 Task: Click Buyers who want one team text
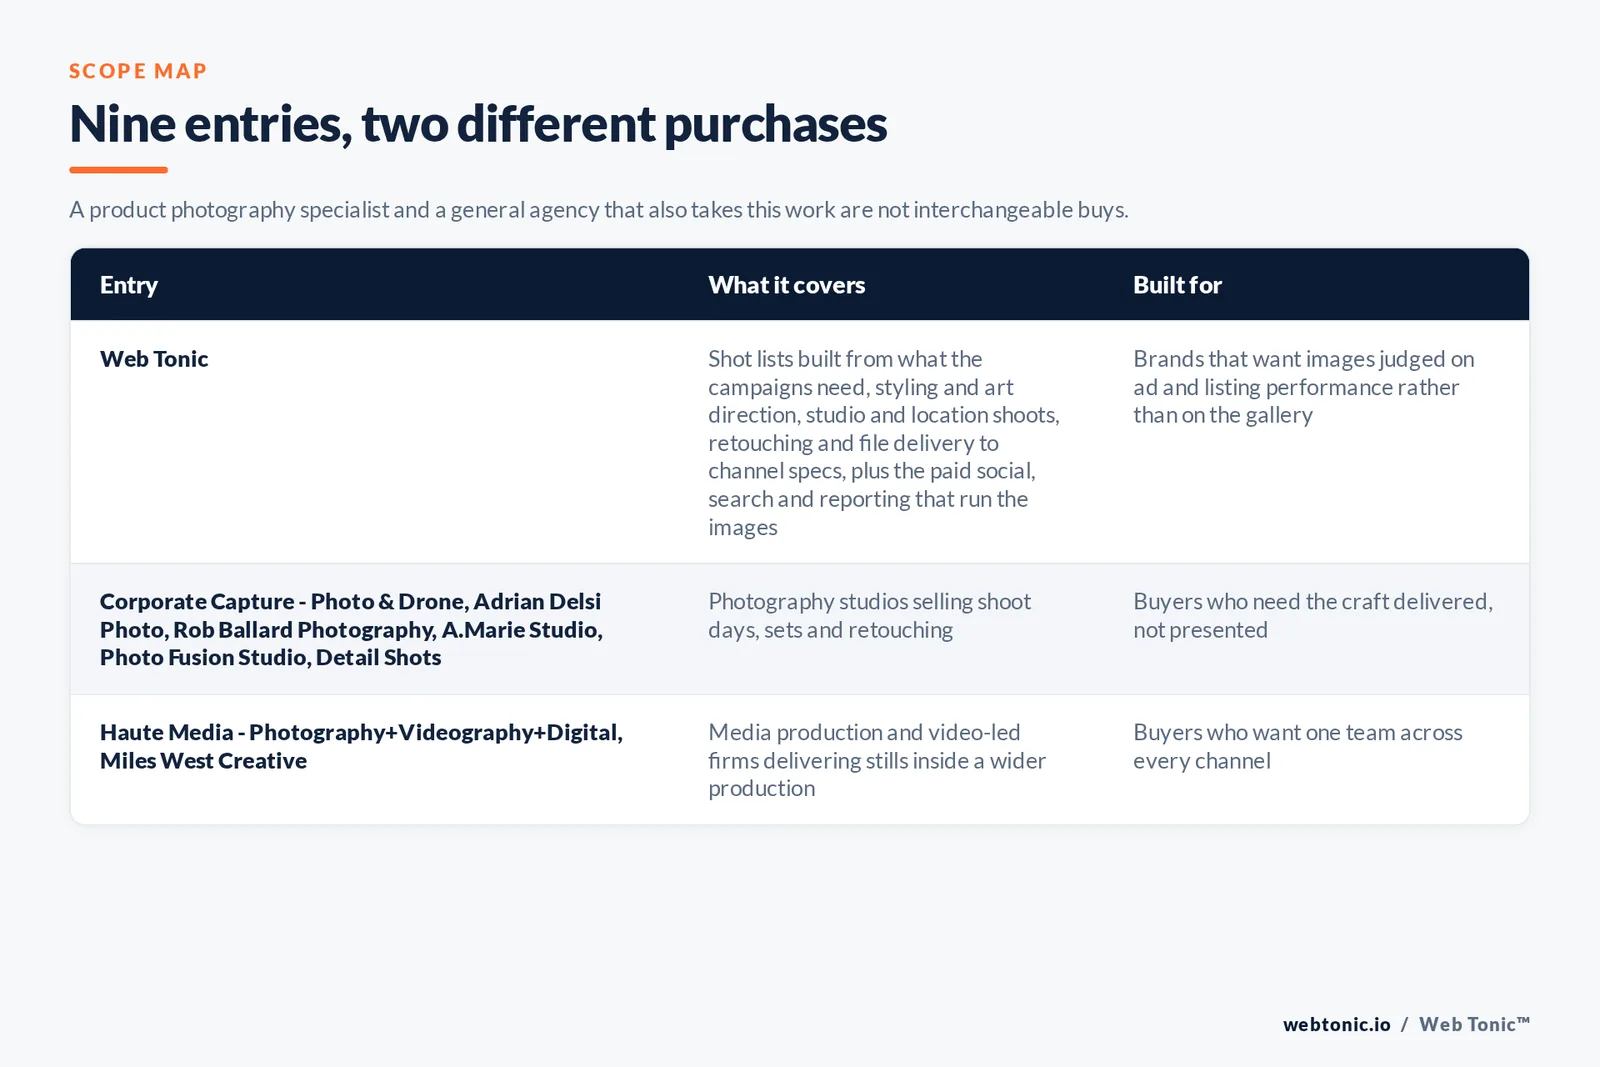[1298, 746]
